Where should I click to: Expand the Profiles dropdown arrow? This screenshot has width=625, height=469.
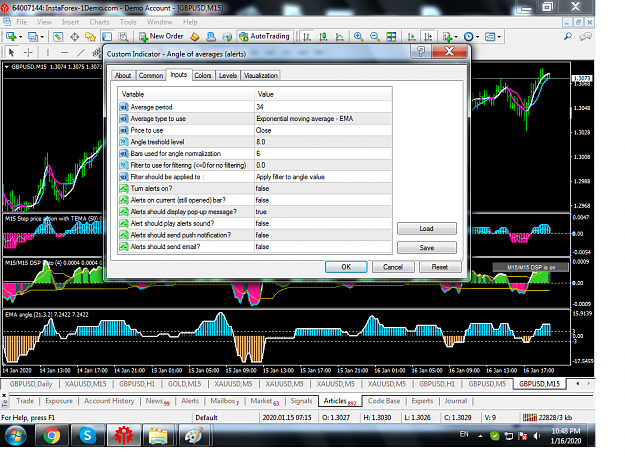42,37
